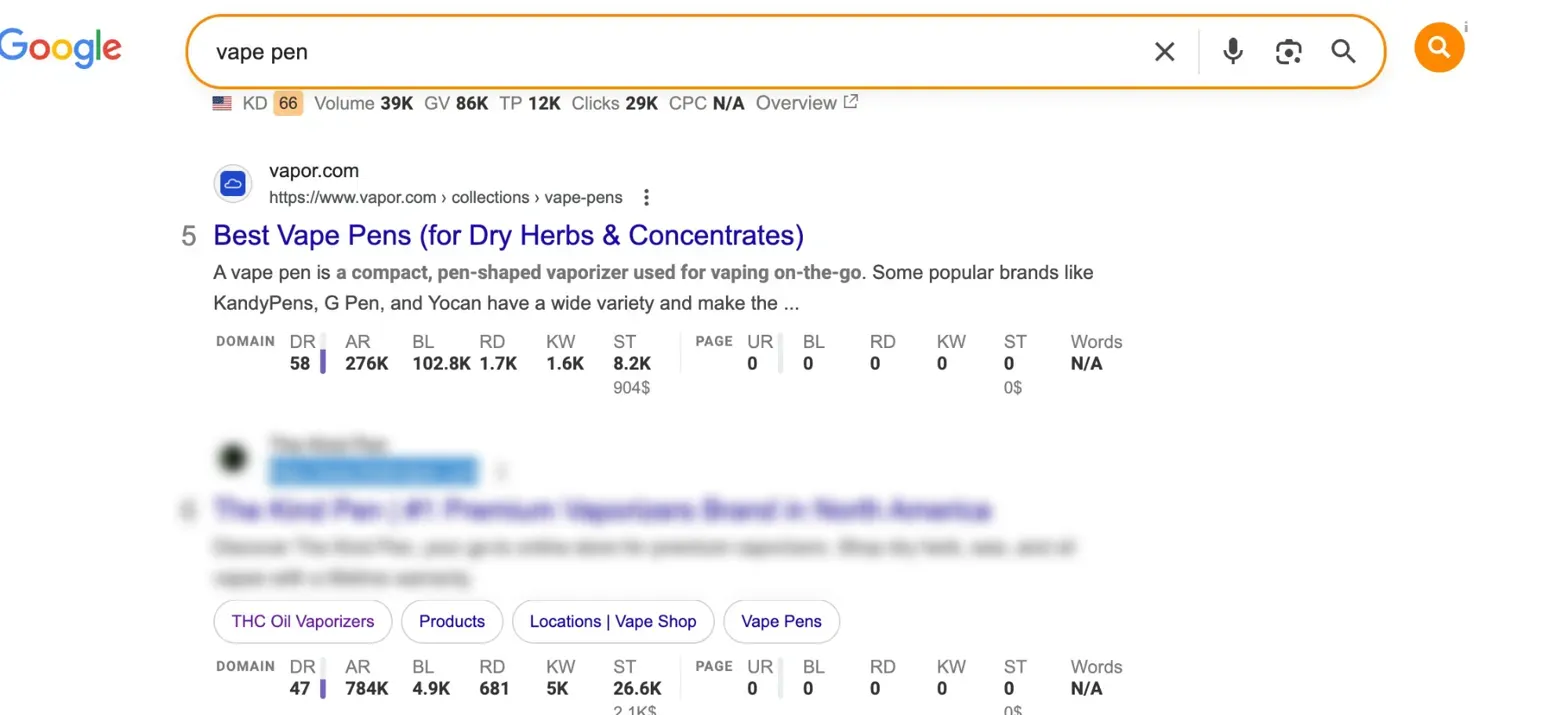The height and width of the screenshot is (715, 1568).
Task: Click the vapor.com breadcrumb URL
Action: pyautogui.click(x=445, y=197)
